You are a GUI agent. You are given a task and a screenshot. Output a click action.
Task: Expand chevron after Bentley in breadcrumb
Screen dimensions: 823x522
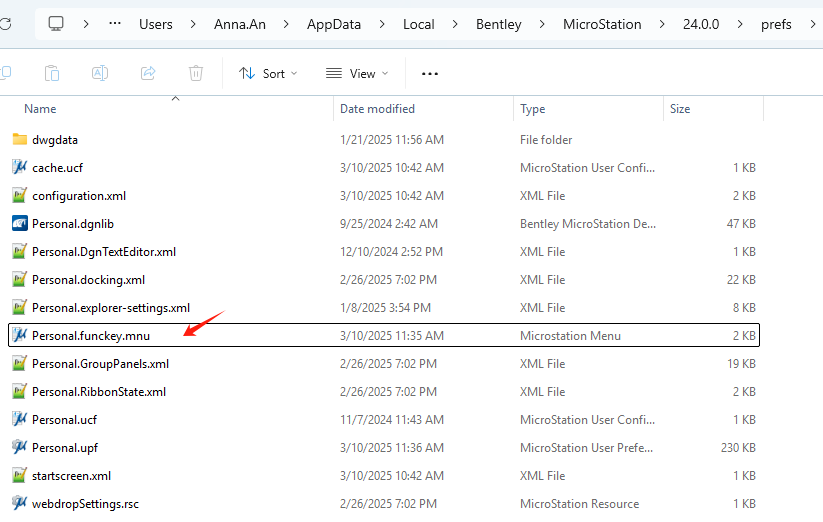pos(542,24)
